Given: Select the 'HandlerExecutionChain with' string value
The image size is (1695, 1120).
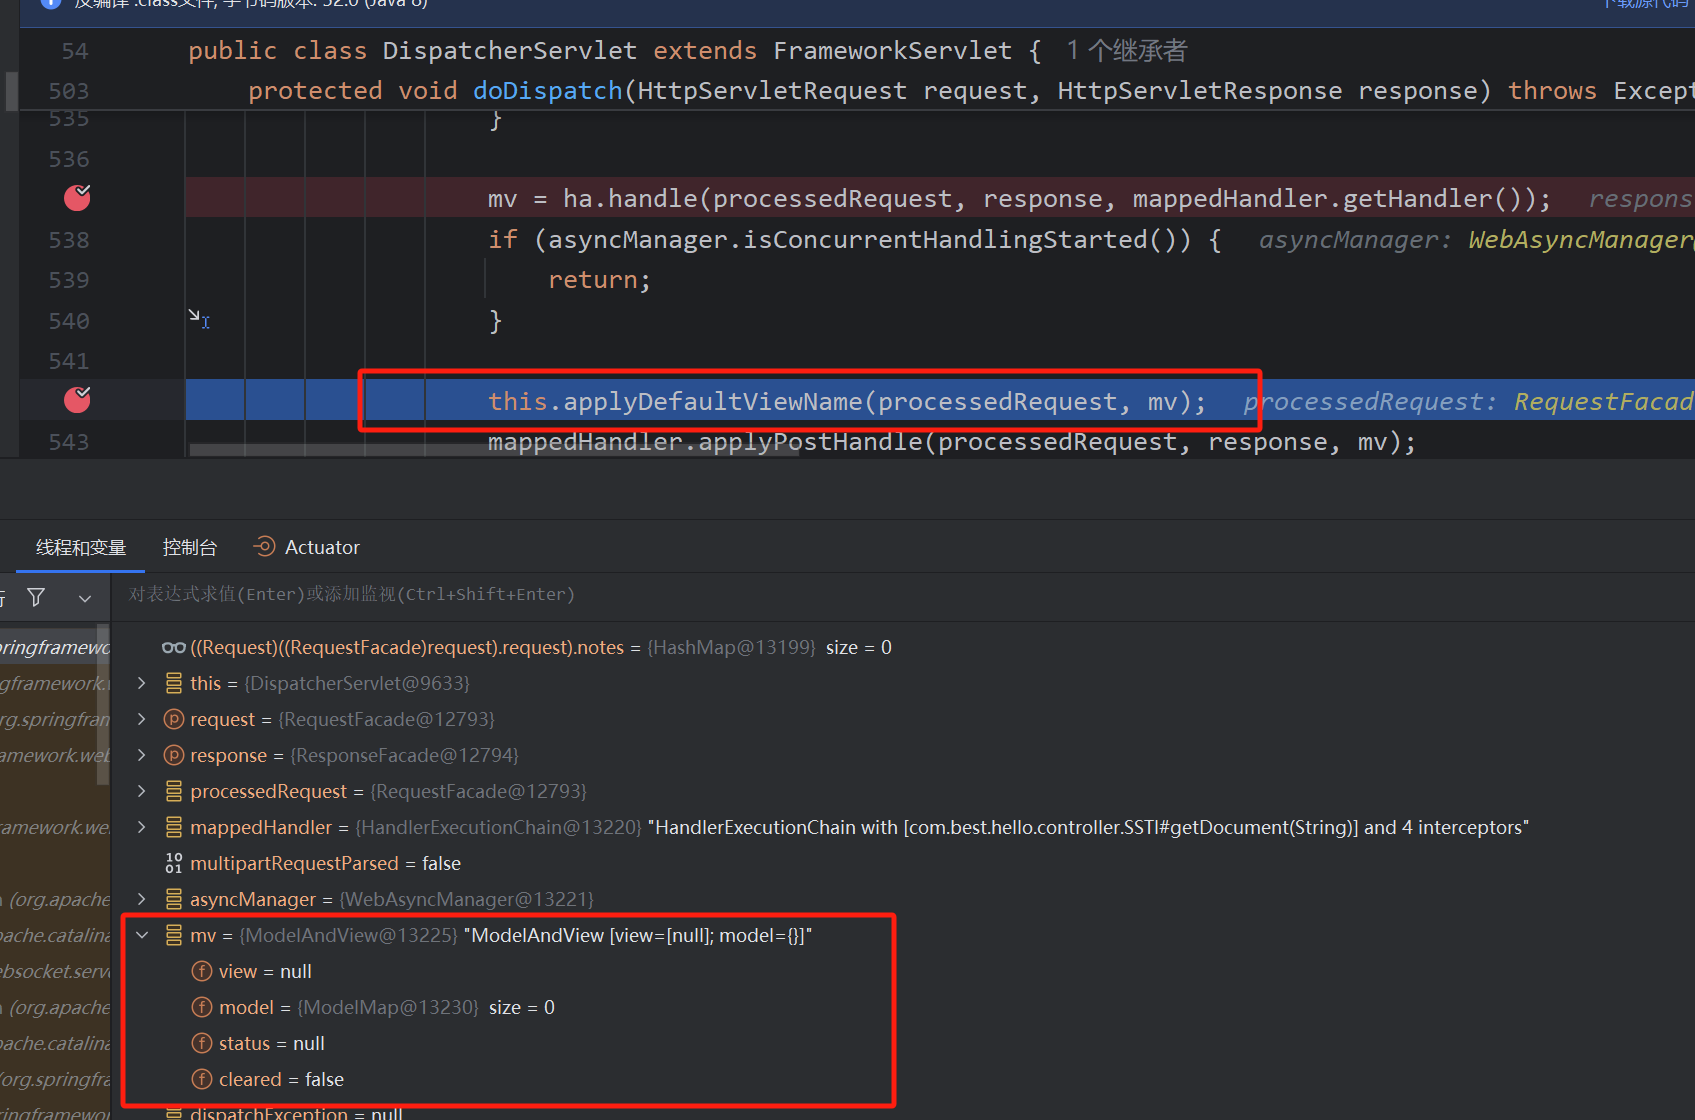Looking at the screenshot, I should pos(1089,827).
